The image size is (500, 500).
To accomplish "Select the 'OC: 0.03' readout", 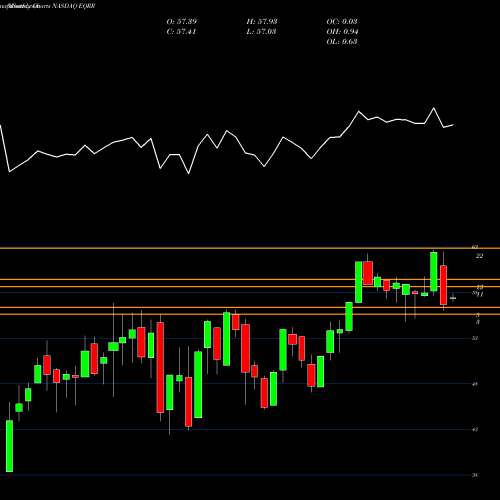I will click(x=342, y=22).
